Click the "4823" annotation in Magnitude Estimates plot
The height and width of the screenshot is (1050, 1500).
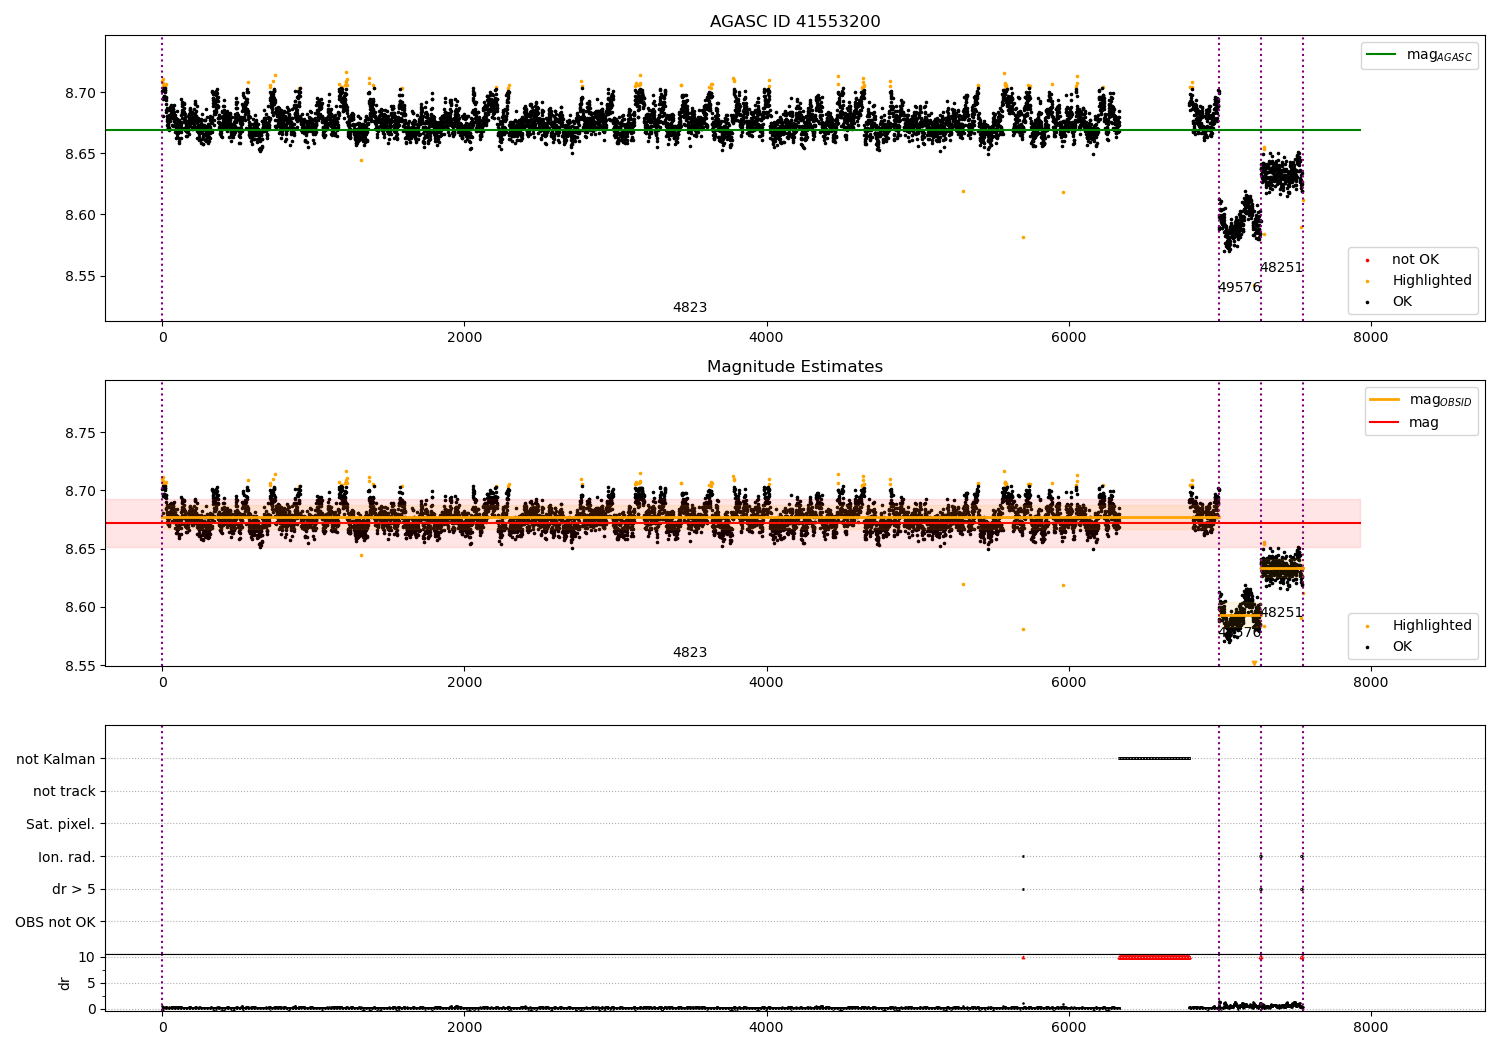690,653
